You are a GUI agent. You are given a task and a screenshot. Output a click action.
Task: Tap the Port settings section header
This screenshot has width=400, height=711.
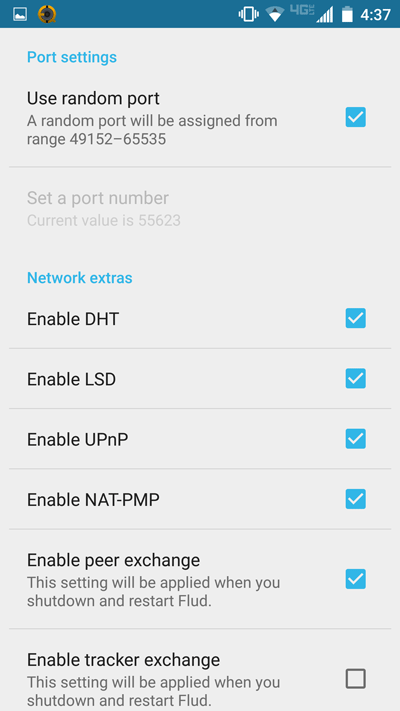pyautogui.click(x=72, y=58)
